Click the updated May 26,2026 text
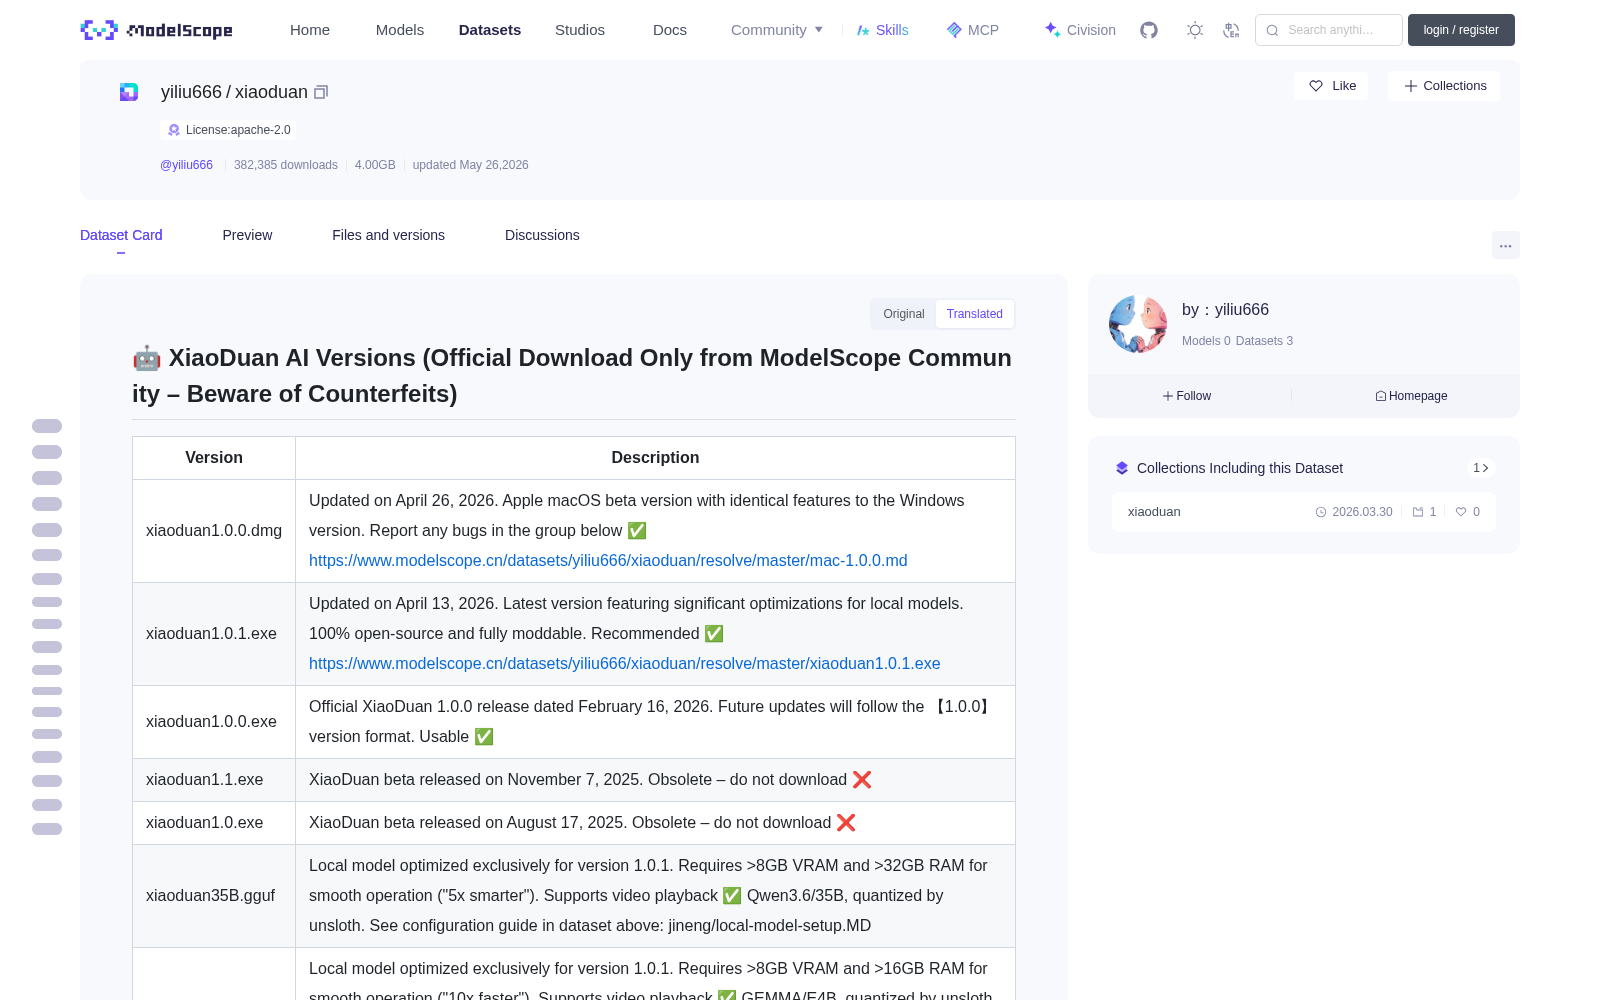Screen dimensions: 1600x1000 (x=471, y=165)
